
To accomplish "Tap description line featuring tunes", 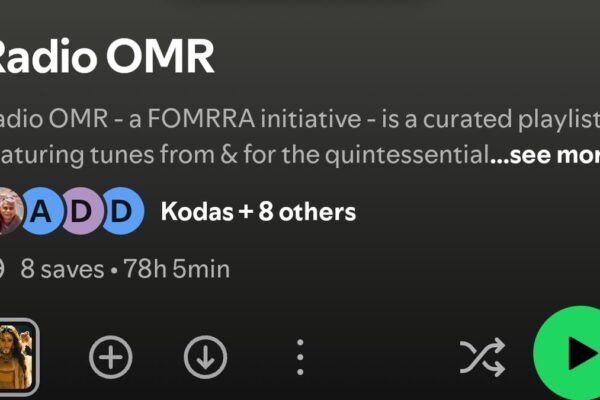I will pyautogui.click(x=245, y=155).
